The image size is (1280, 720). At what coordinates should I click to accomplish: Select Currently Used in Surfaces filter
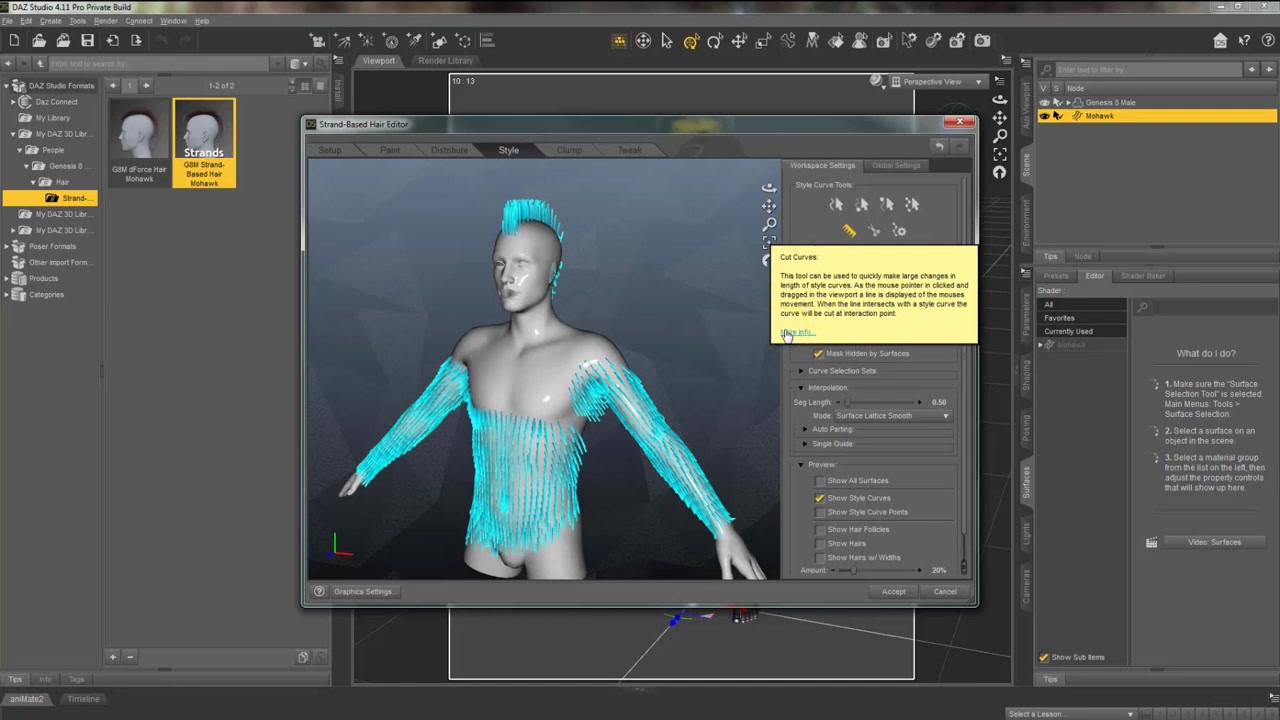(1069, 332)
